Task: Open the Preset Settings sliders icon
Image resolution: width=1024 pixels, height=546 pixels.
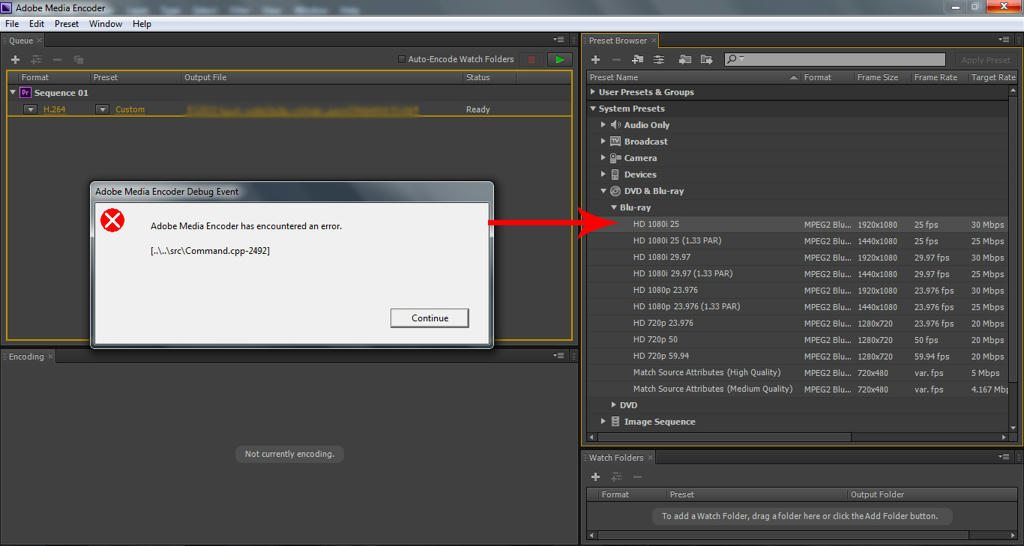Action: 659,59
